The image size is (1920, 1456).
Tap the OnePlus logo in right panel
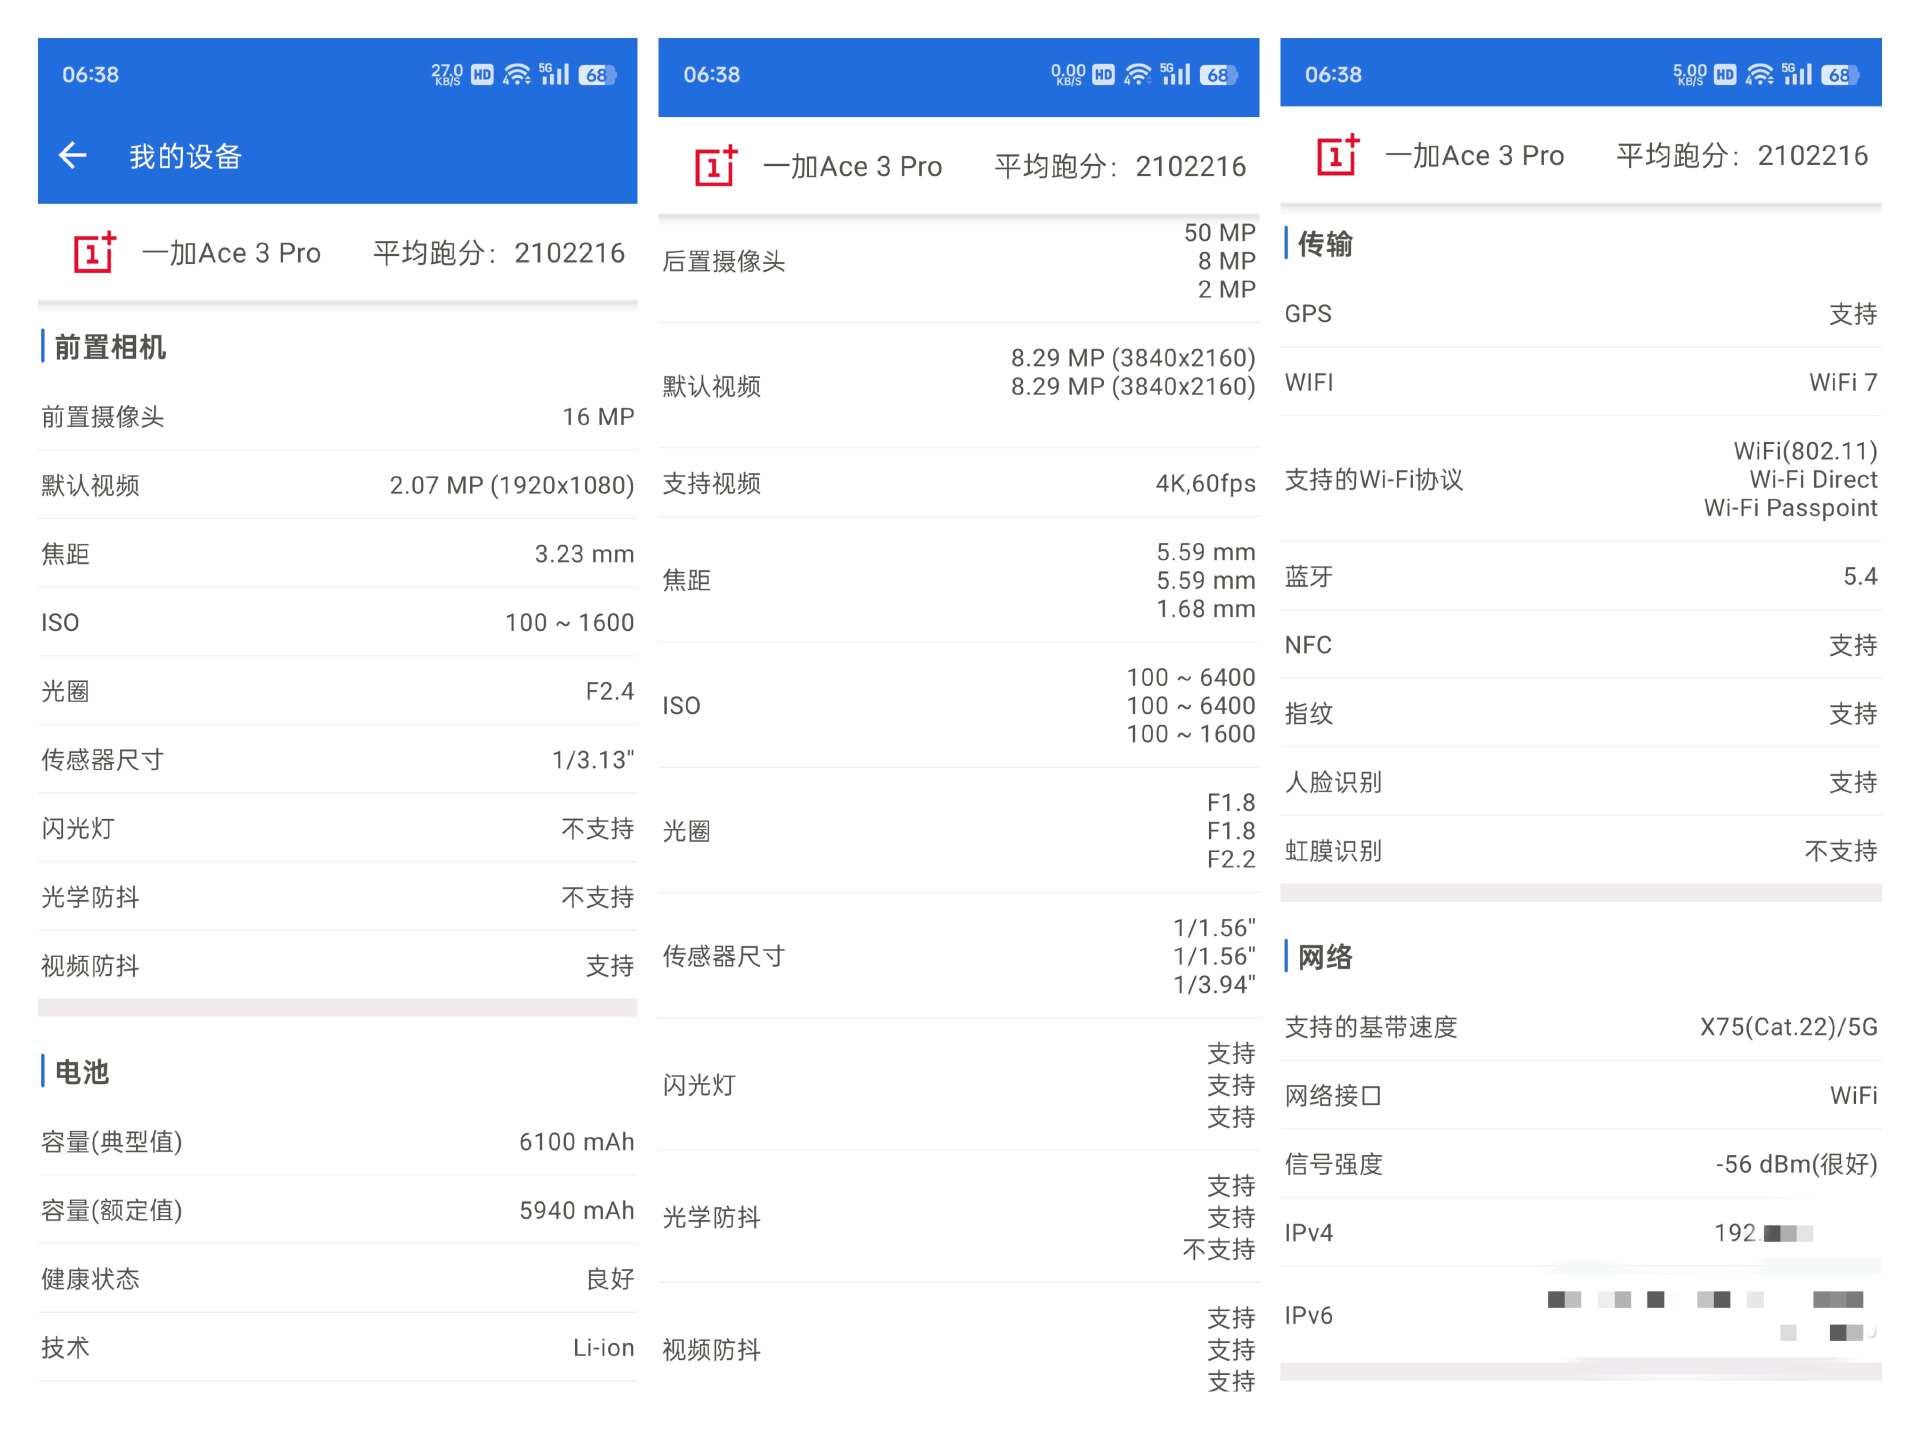[x=1338, y=155]
